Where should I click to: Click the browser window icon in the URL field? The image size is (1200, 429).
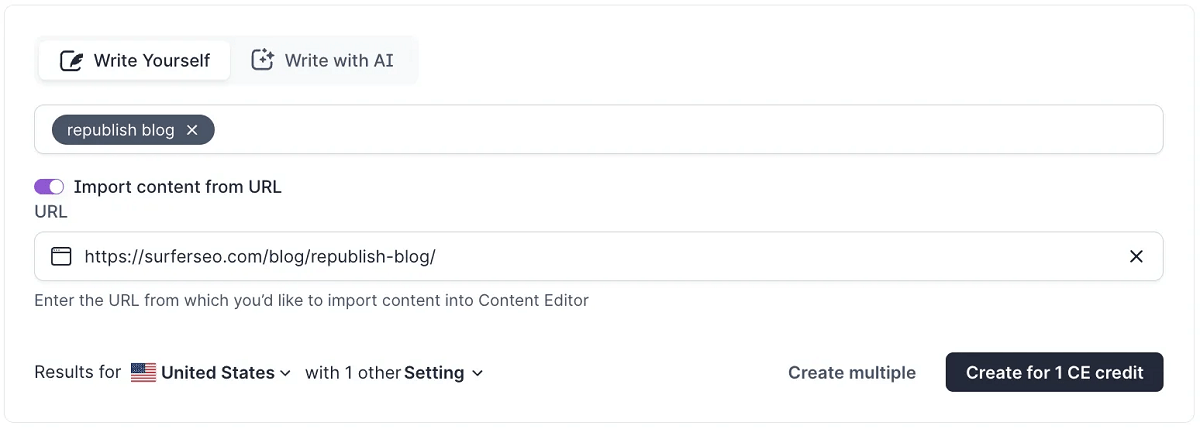click(x=61, y=257)
